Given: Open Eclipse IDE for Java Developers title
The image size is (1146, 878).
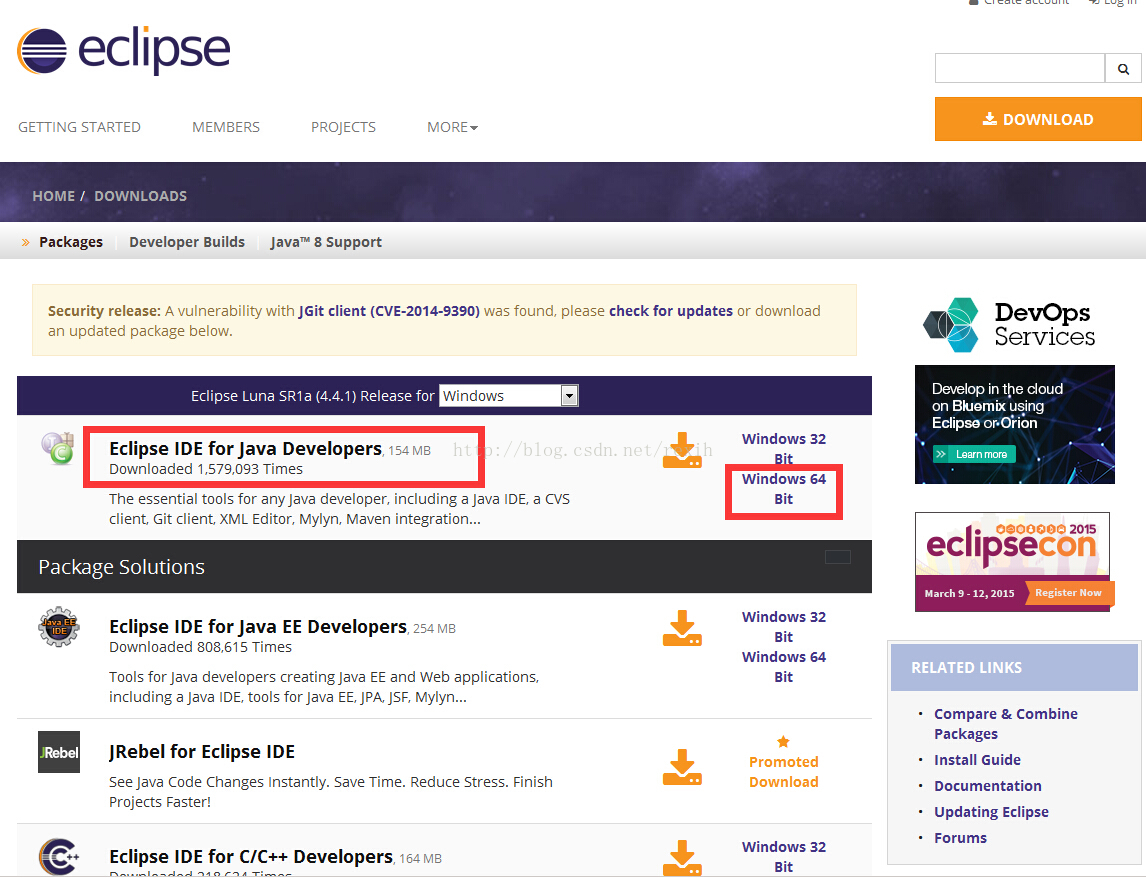Looking at the screenshot, I should point(246,448).
